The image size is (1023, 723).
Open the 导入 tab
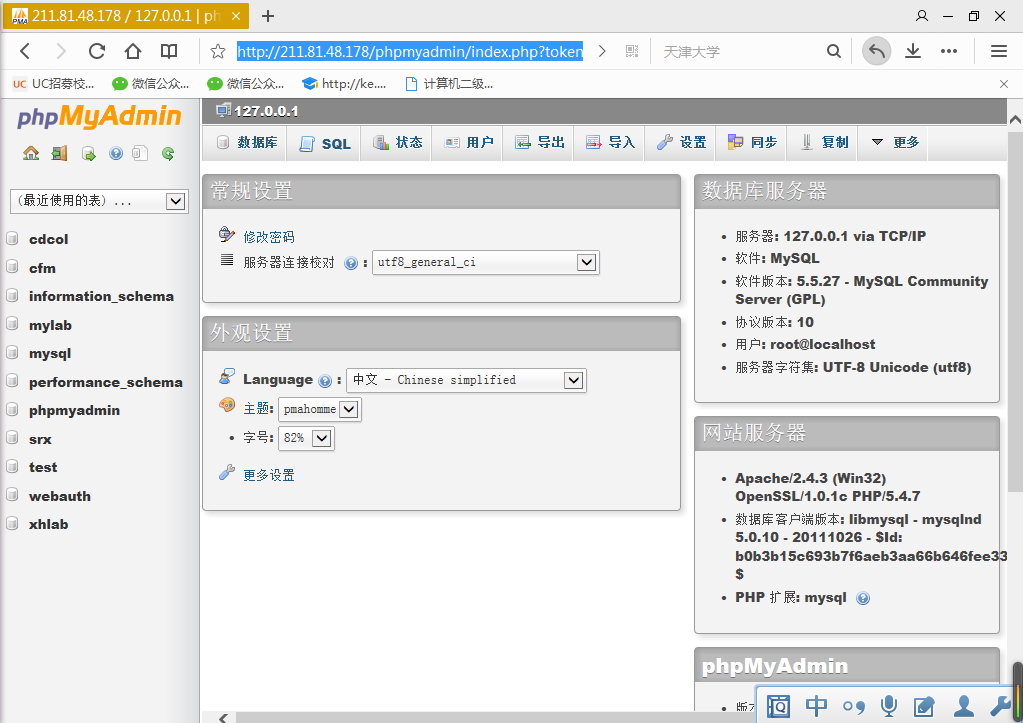[x=610, y=142]
